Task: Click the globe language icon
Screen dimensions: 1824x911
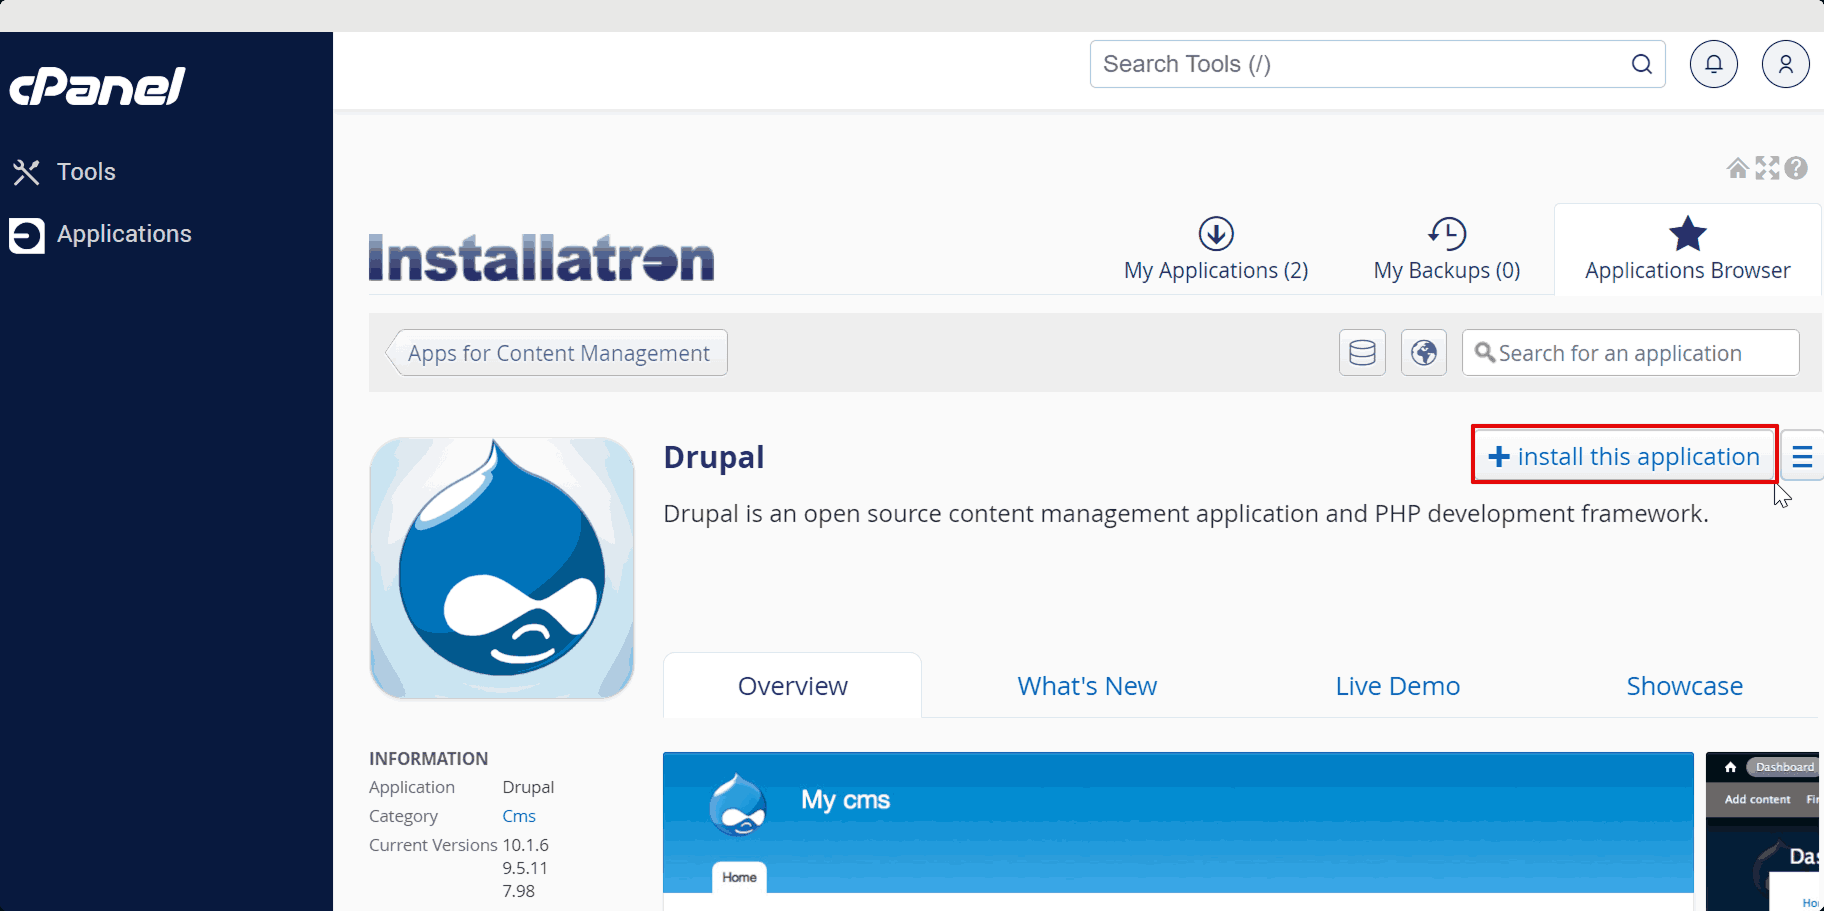Action: tap(1423, 352)
